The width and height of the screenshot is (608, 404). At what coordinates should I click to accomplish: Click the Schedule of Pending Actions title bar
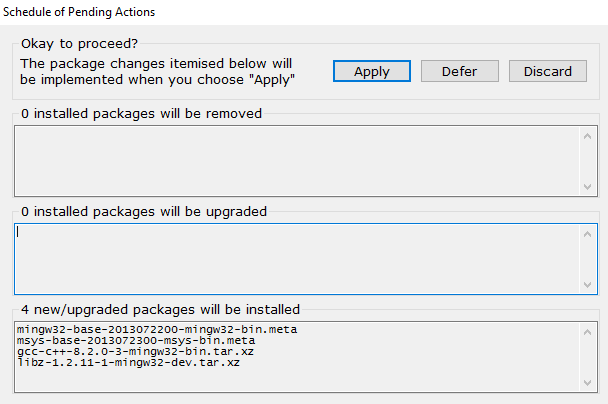tap(300, 12)
